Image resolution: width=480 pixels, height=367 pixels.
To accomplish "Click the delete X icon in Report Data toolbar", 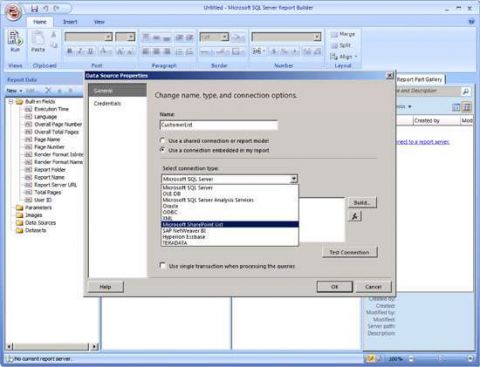I will (48, 90).
